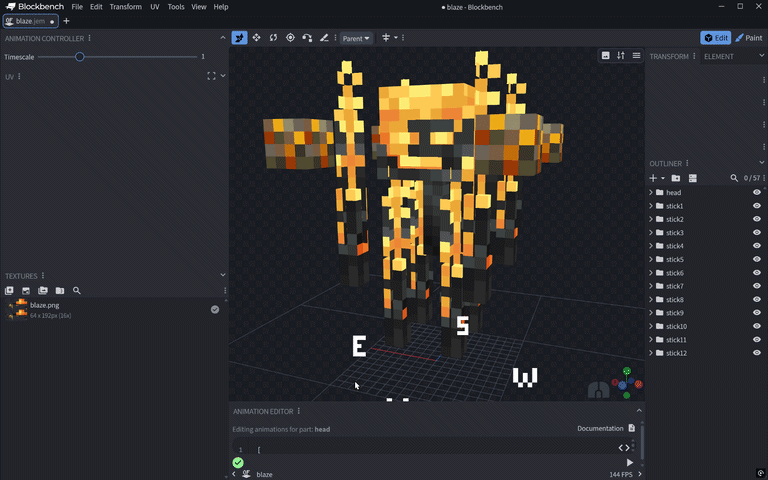The image size is (768, 480).
Task: Open the Edit menu
Action: pos(96,7)
